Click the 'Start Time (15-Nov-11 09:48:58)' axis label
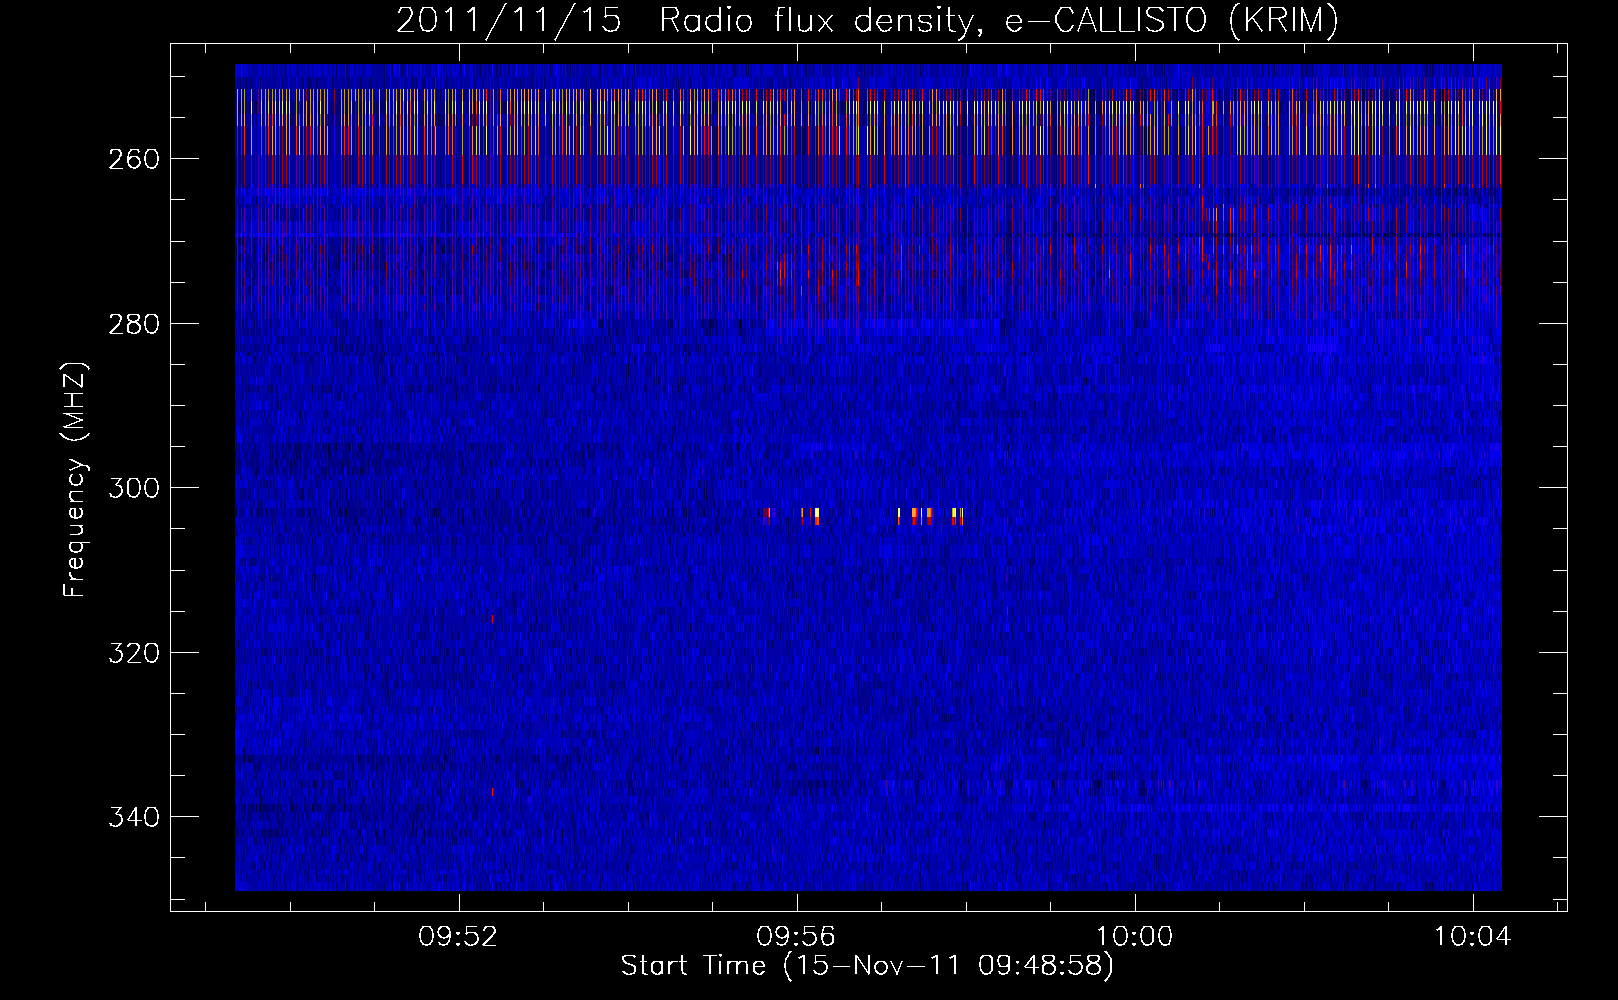The height and width of the screenshot is (1000, 1618). (x=867, y=966)
